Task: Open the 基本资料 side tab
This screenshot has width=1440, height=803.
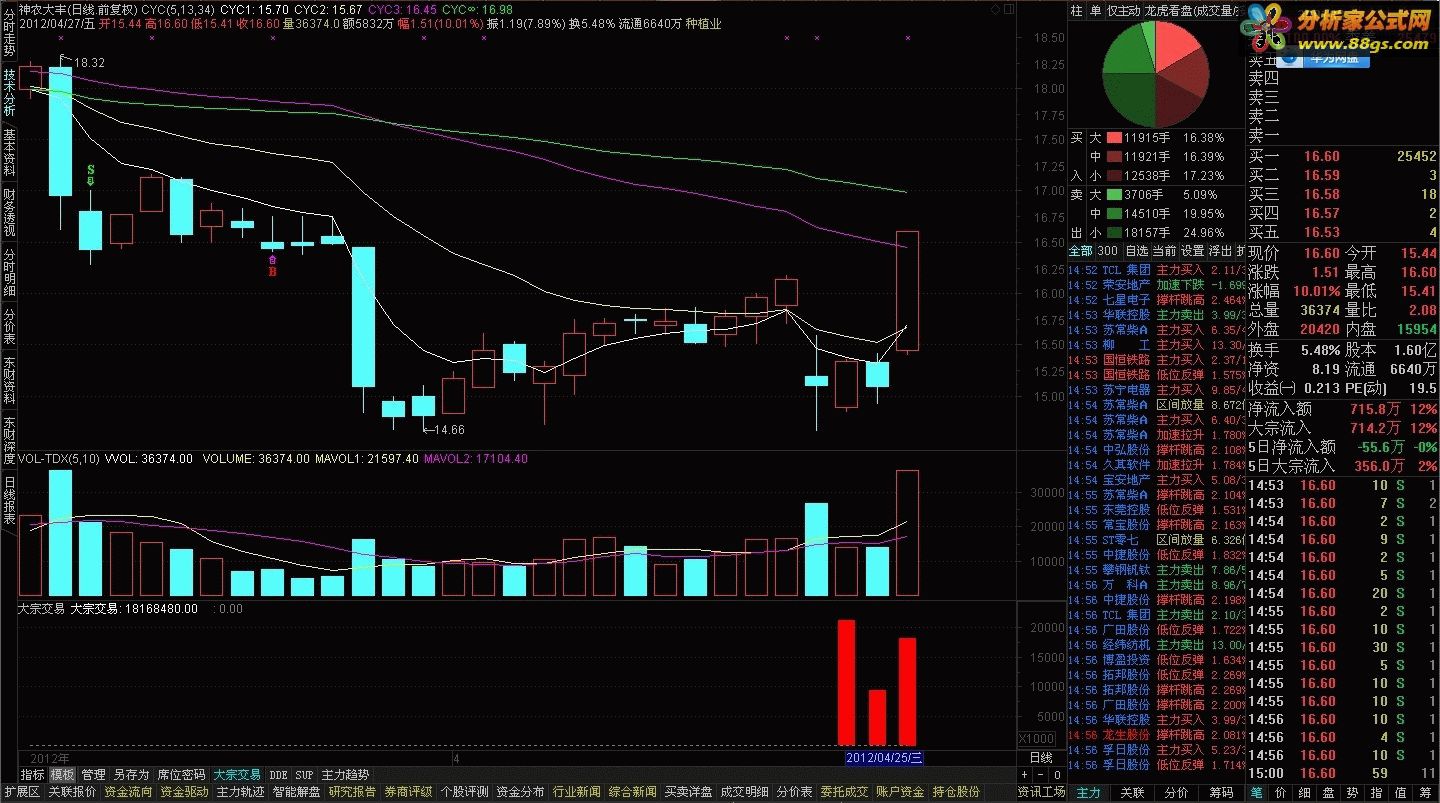Action: pos(8,152)
